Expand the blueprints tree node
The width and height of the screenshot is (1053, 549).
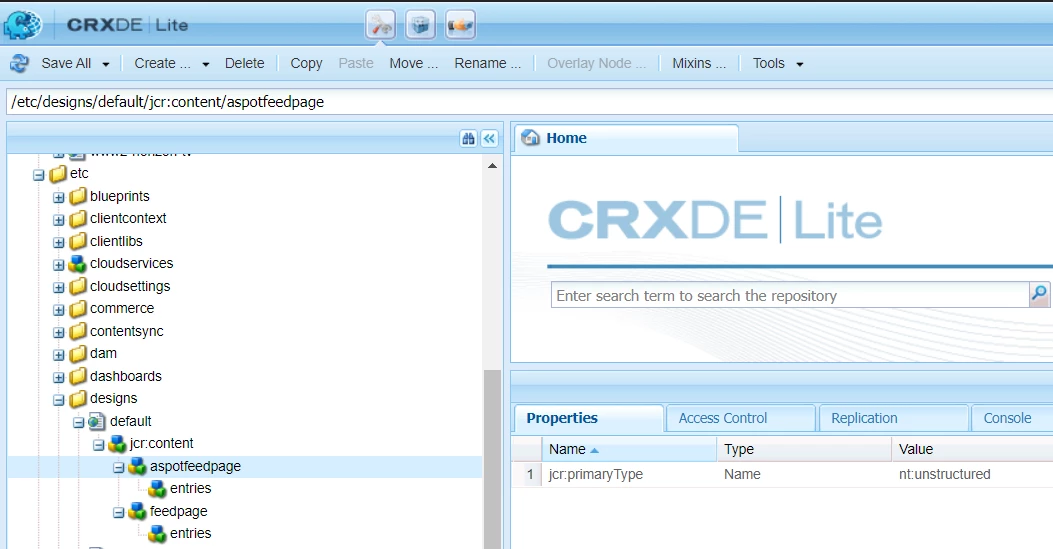(x=59, y=197)
